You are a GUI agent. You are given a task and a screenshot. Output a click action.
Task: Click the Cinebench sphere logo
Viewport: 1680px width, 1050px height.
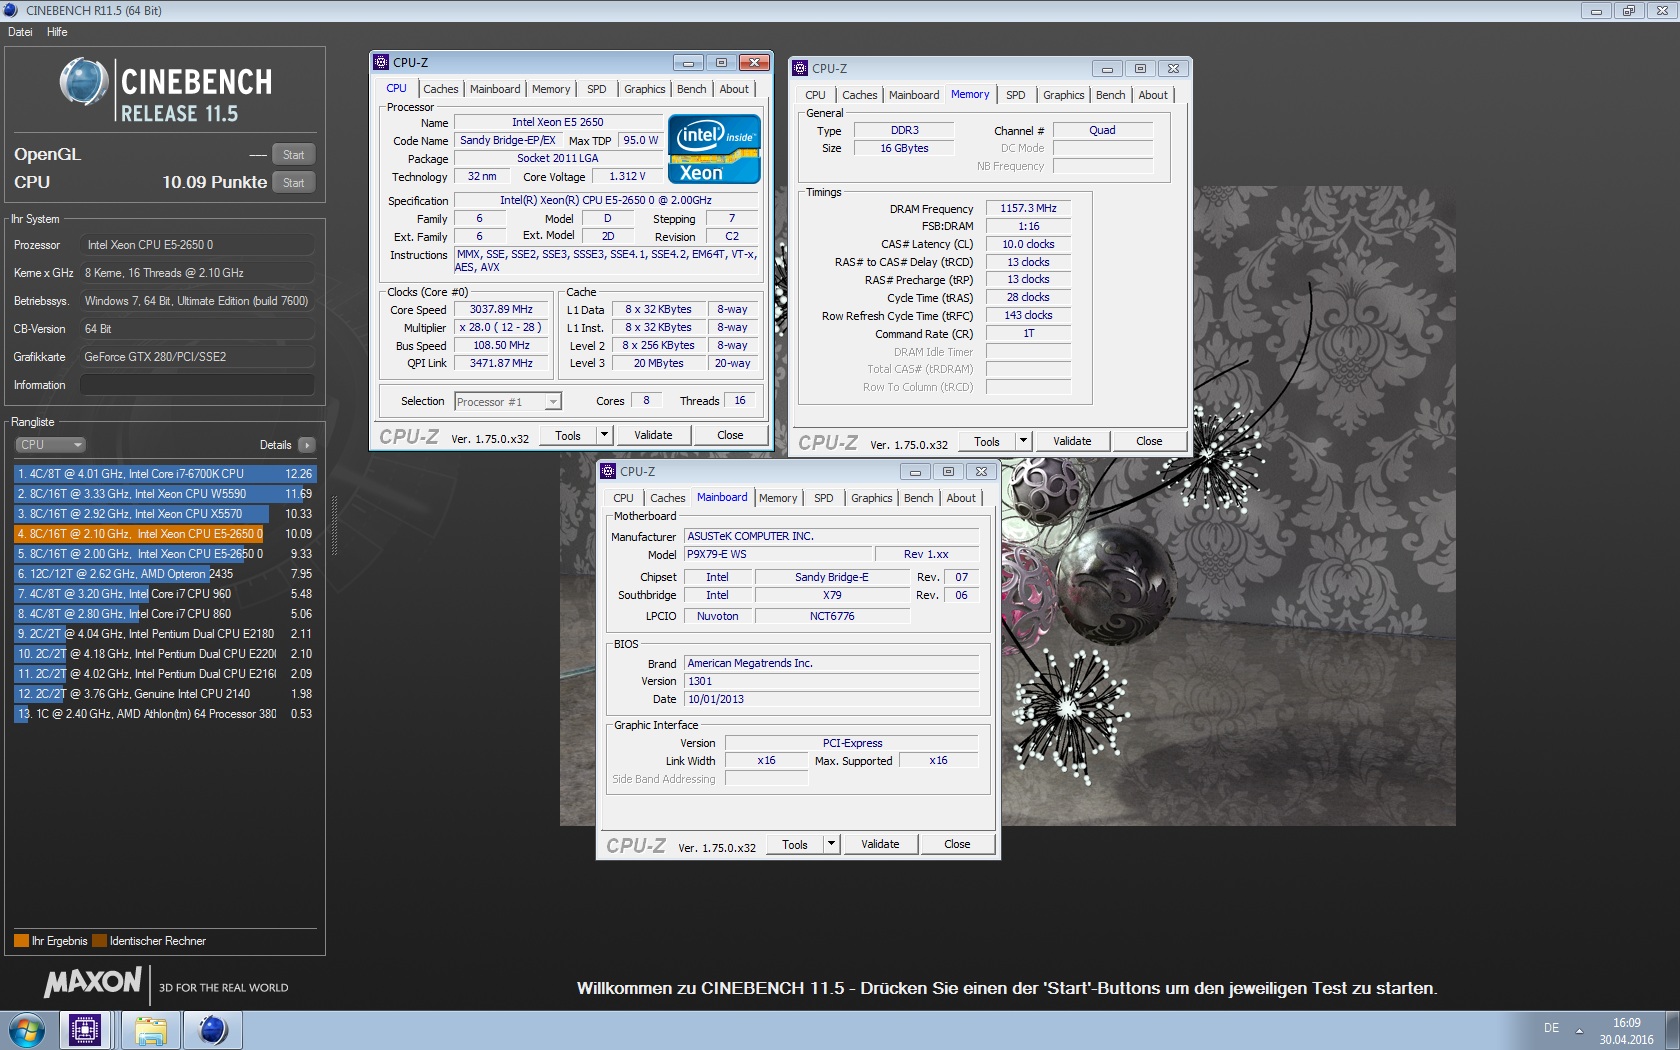pos(84,82)
